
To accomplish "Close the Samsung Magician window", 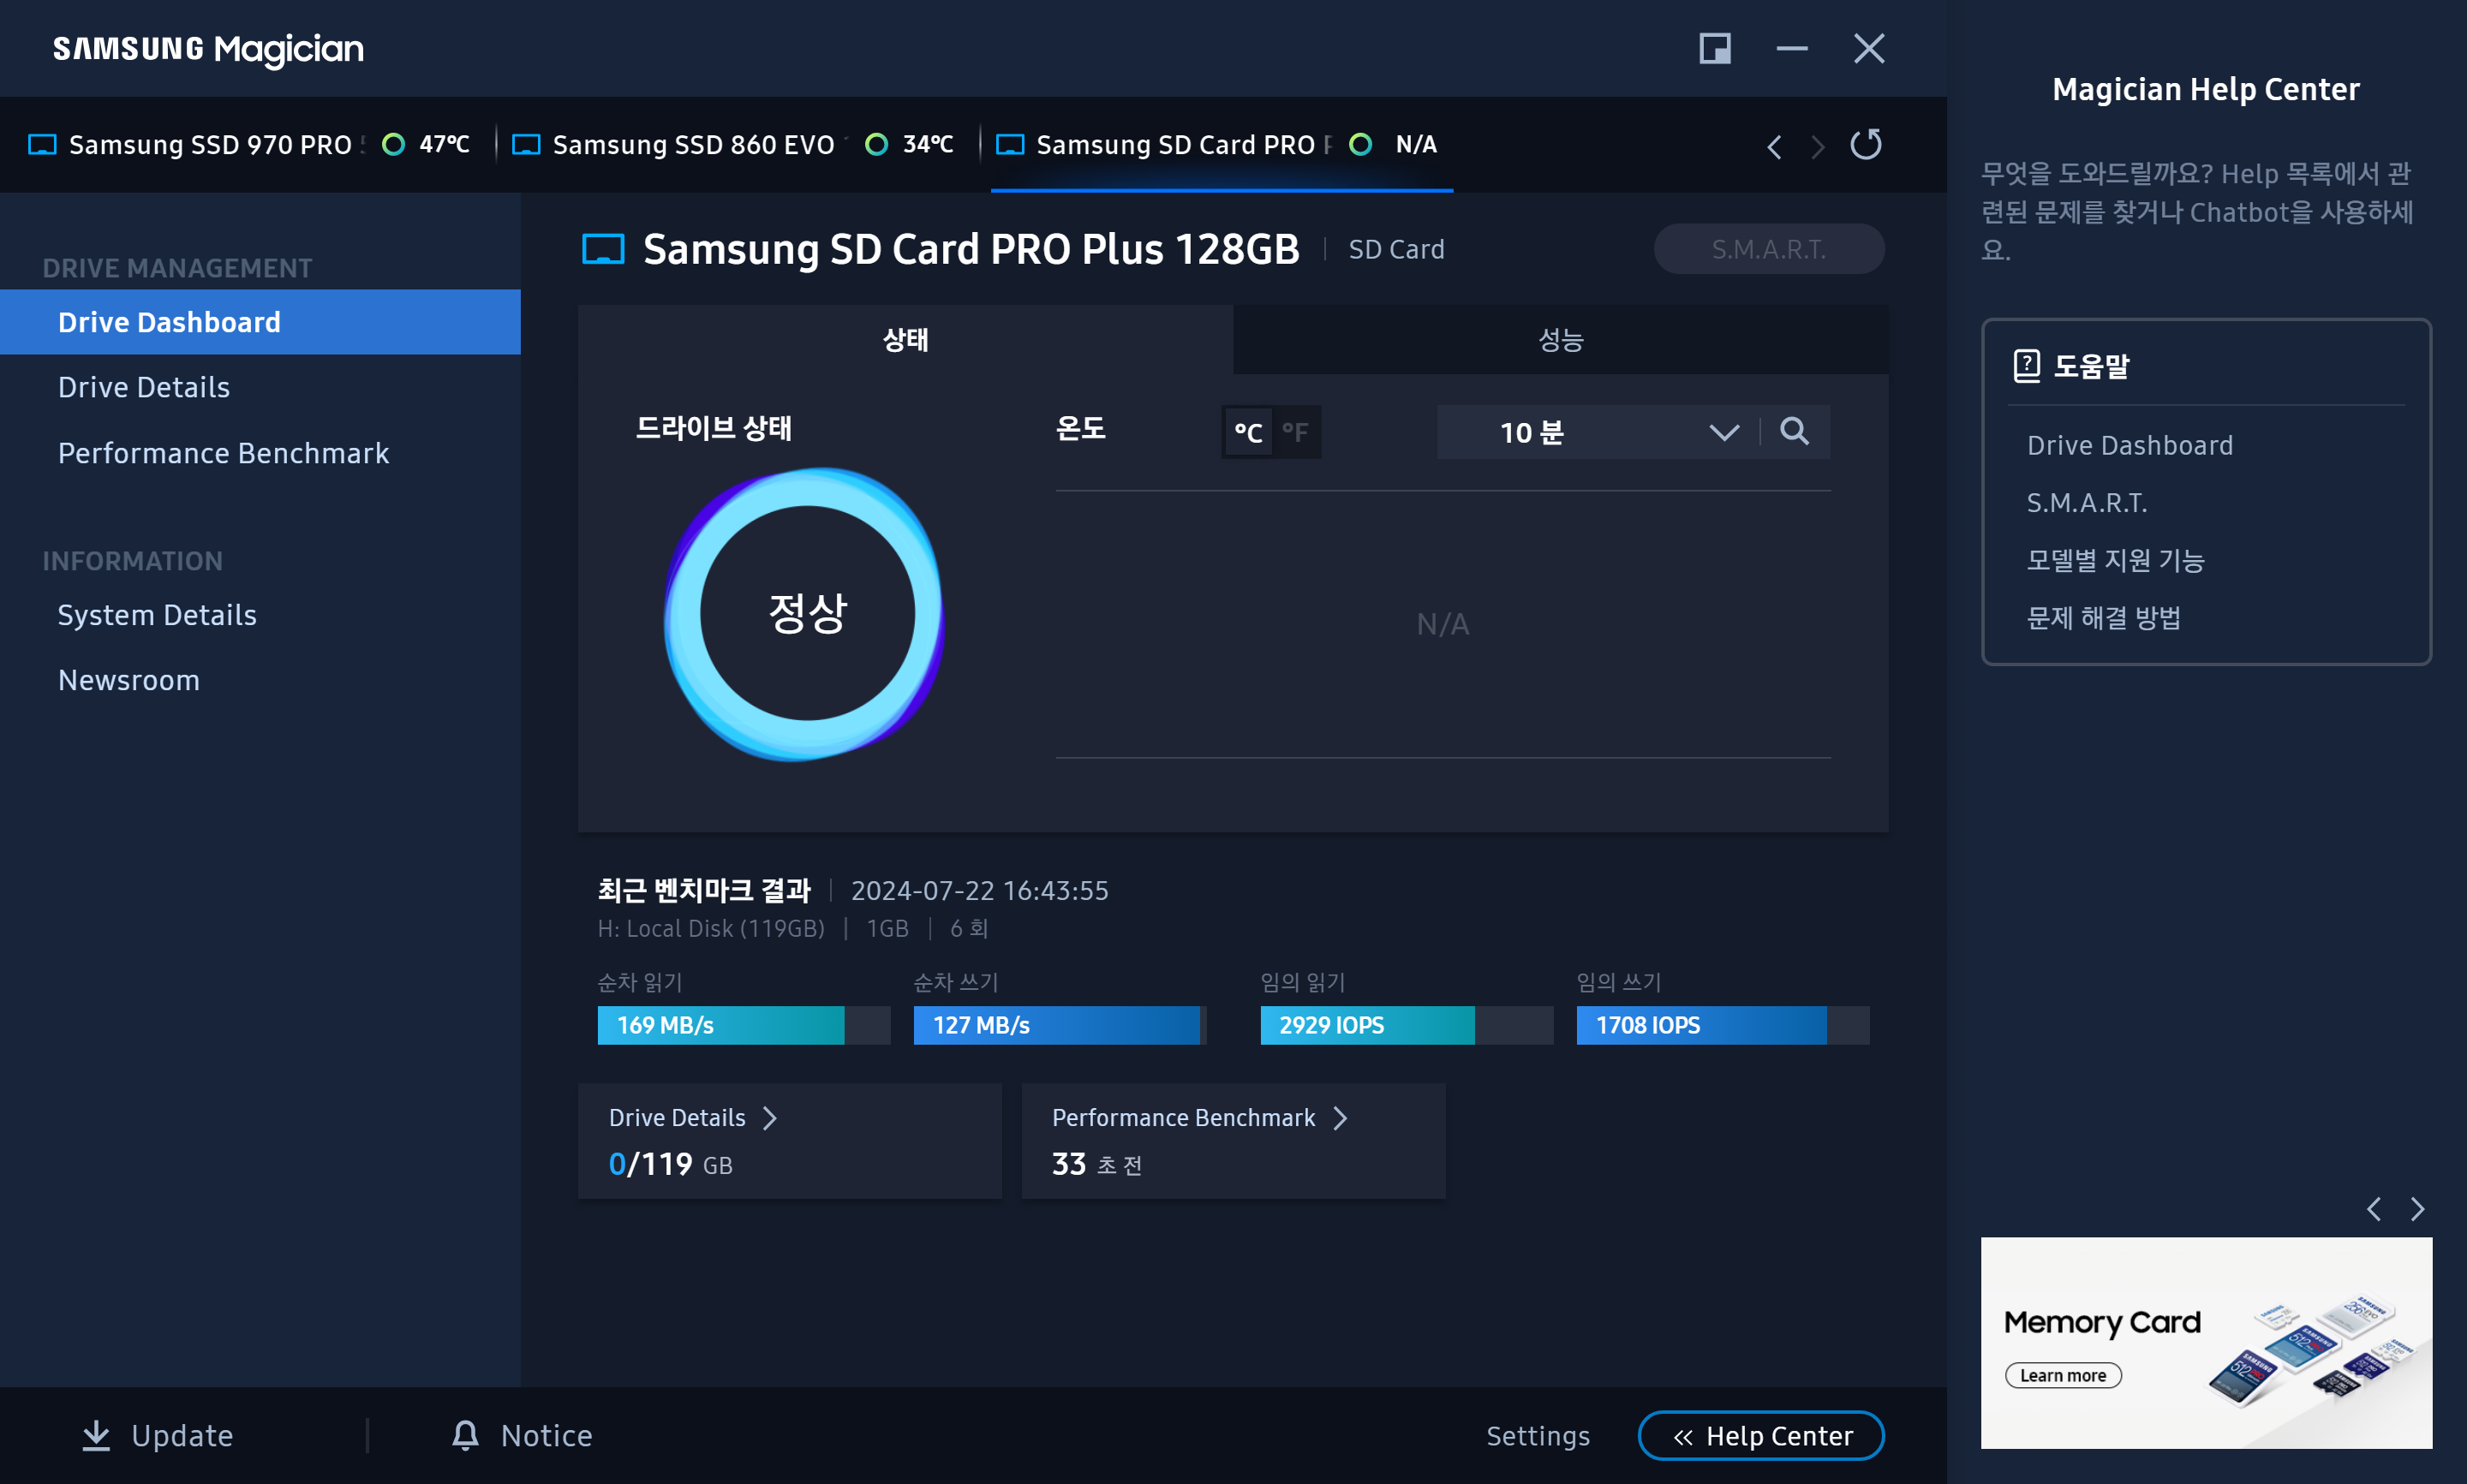I will click(x=1868, y=48).
